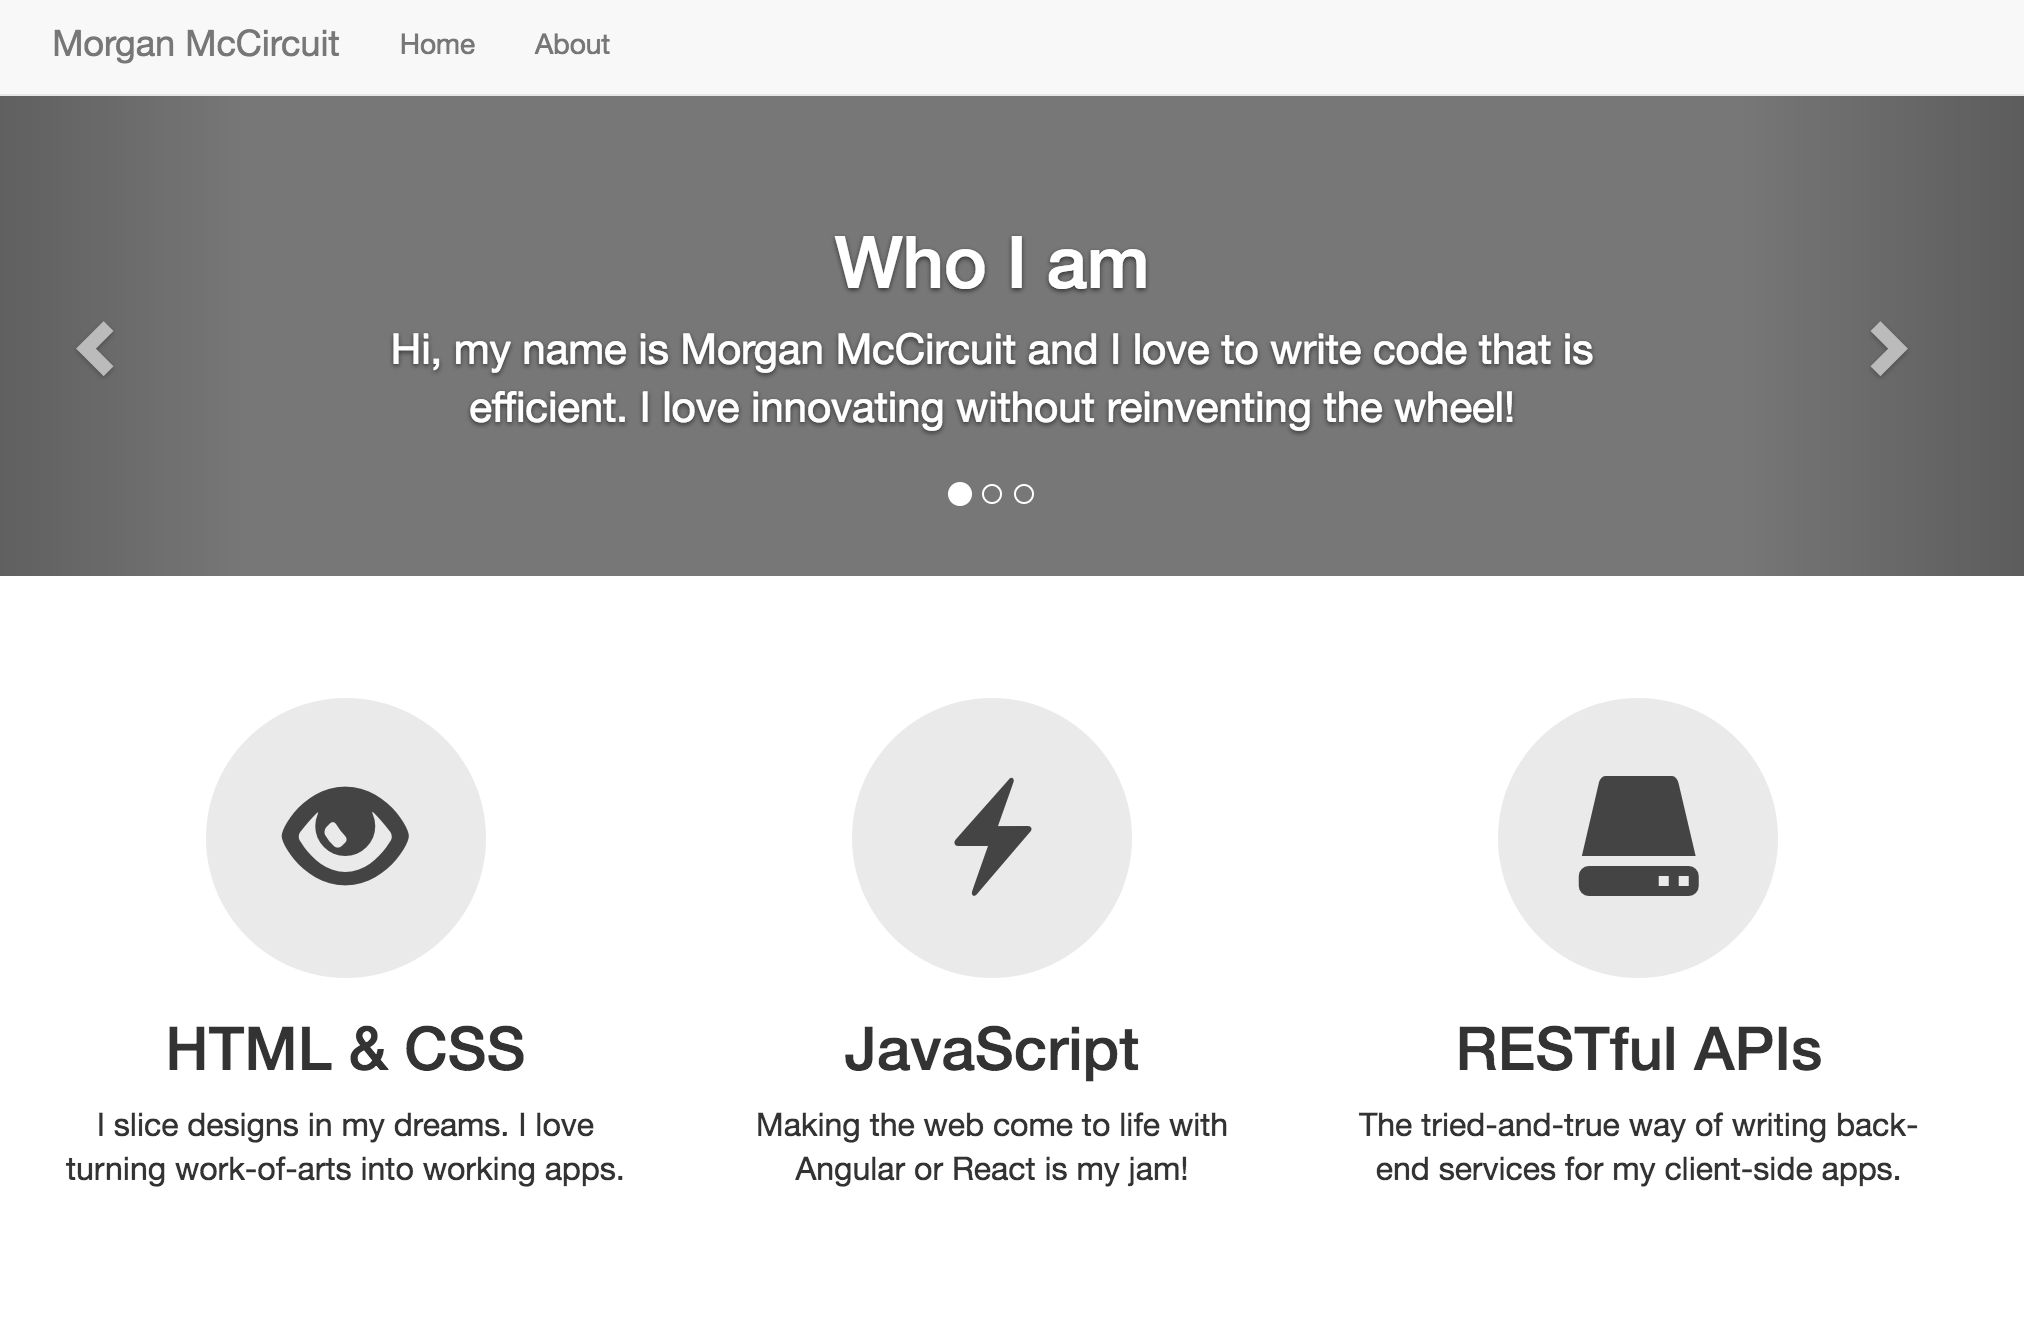Click the Who I am slide title
This screenshot has height=1318, width=2024.
click(991, 263)
